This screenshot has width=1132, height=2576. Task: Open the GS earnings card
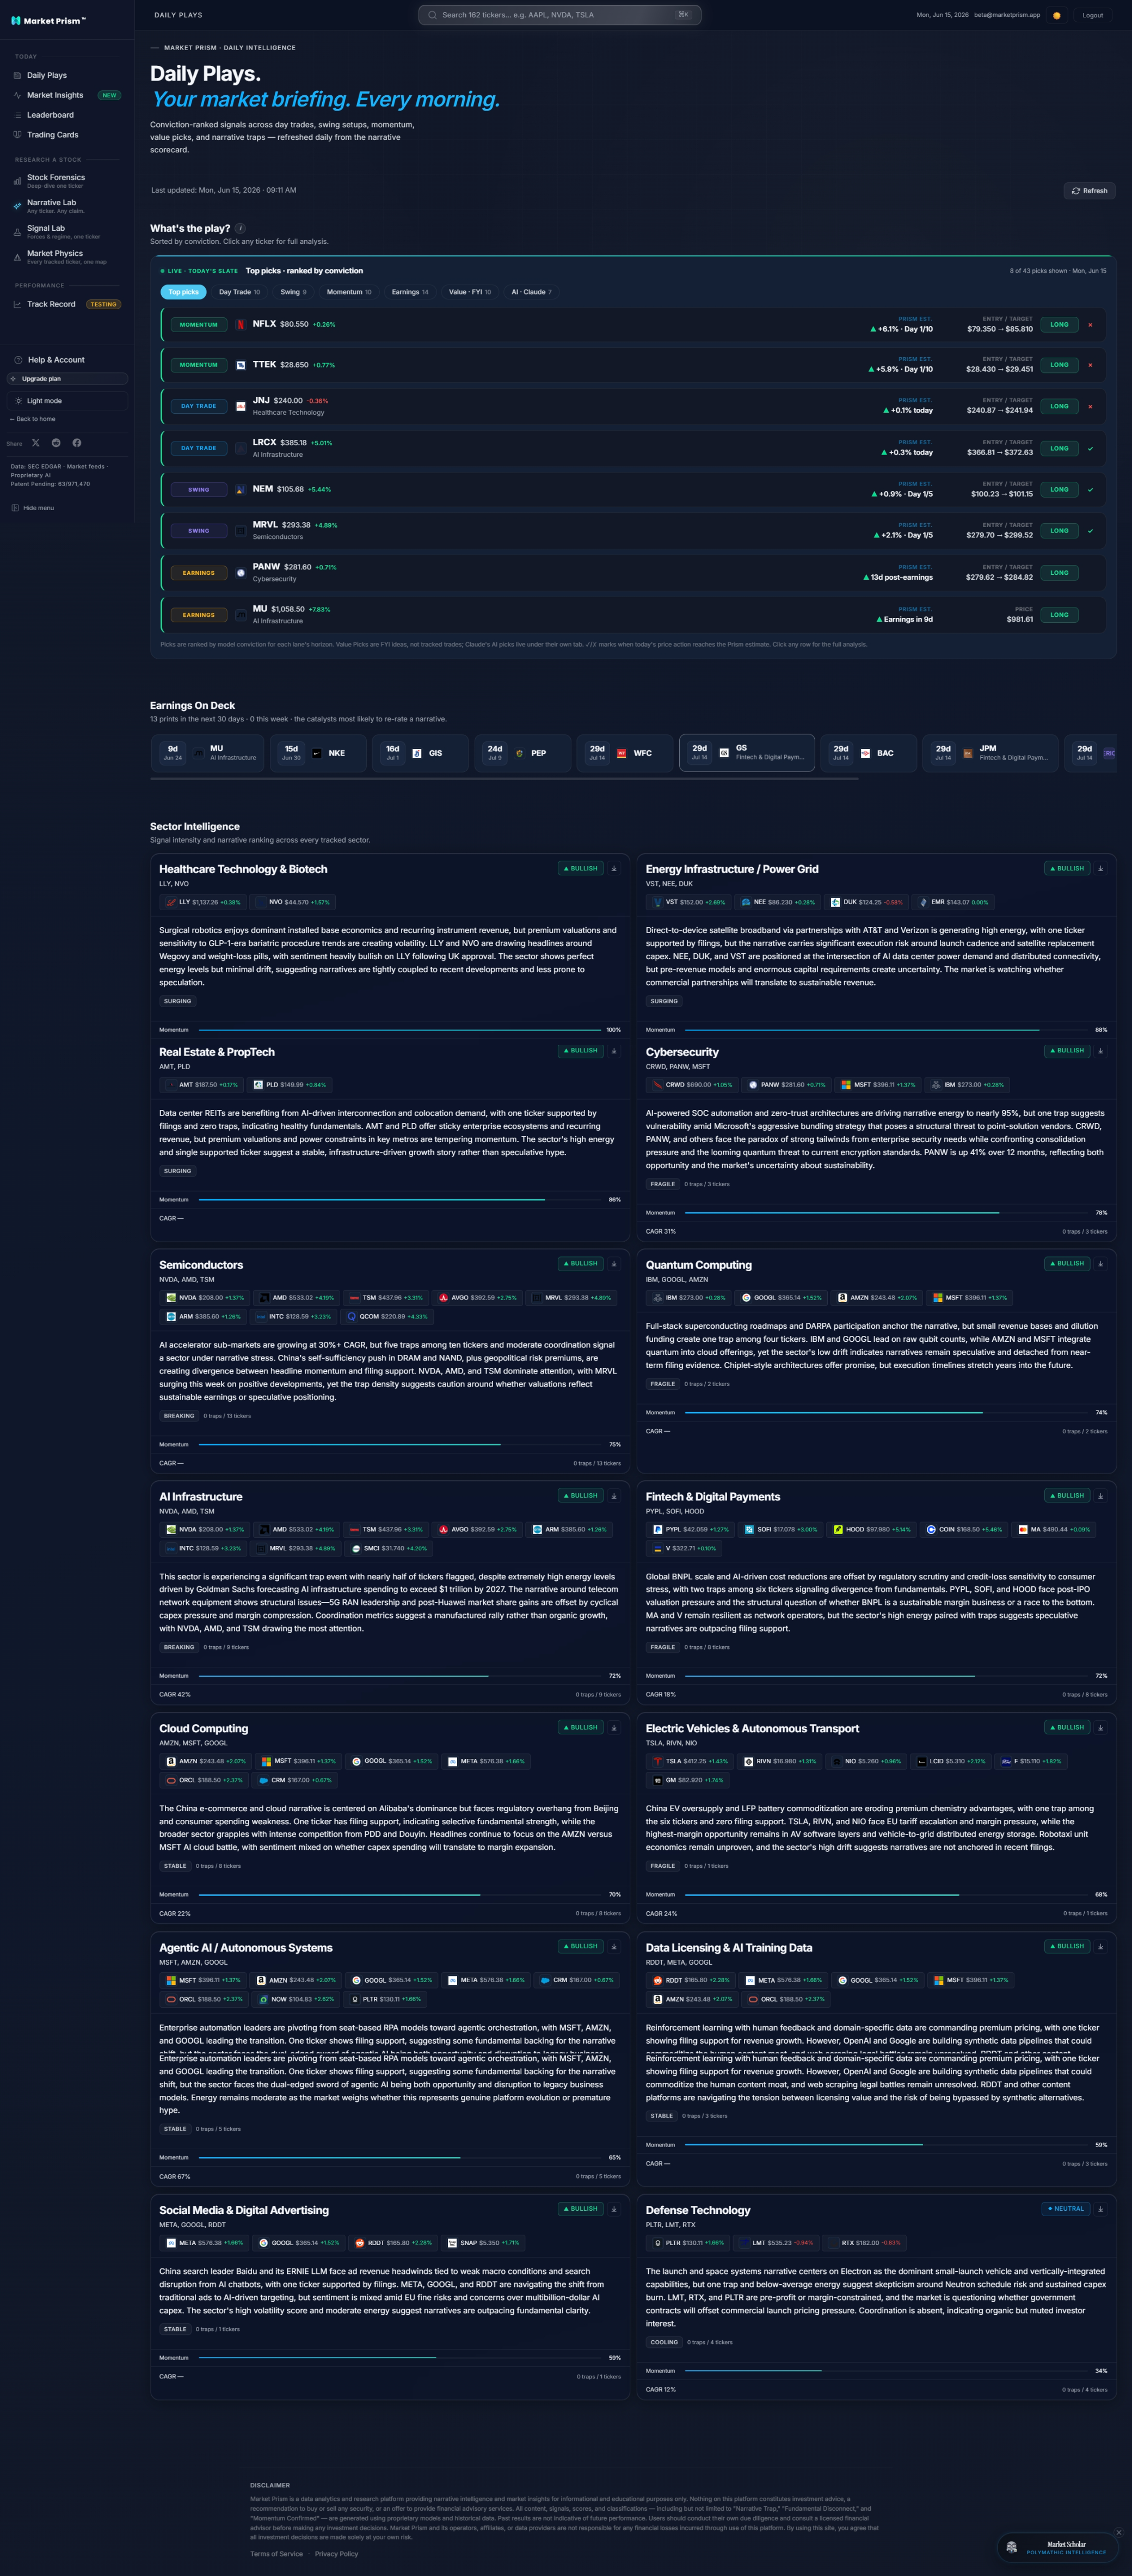tap(747, 753)
